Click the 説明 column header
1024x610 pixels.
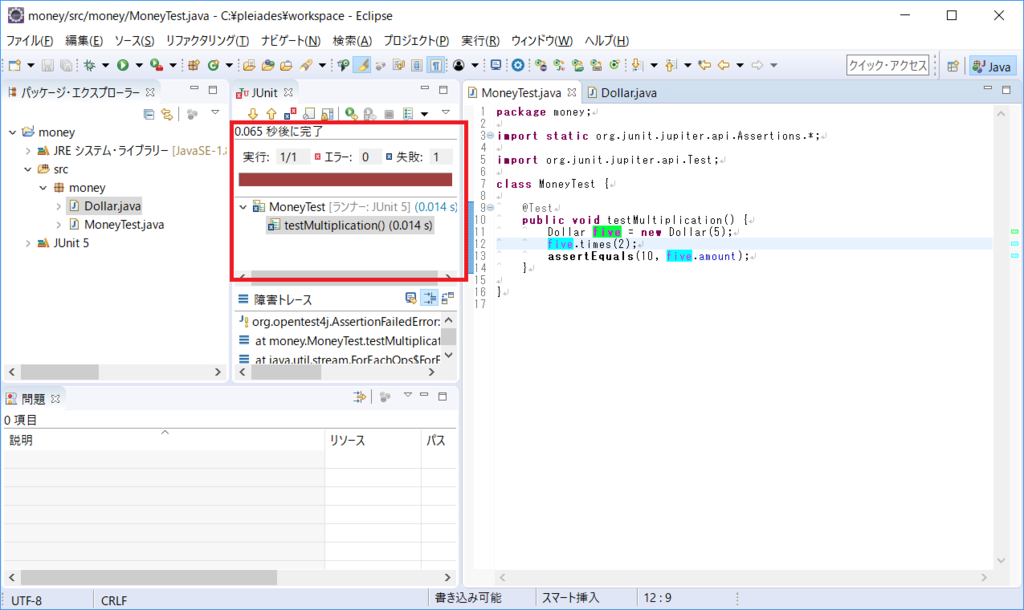pyautogui.click(x=164, y=440)
